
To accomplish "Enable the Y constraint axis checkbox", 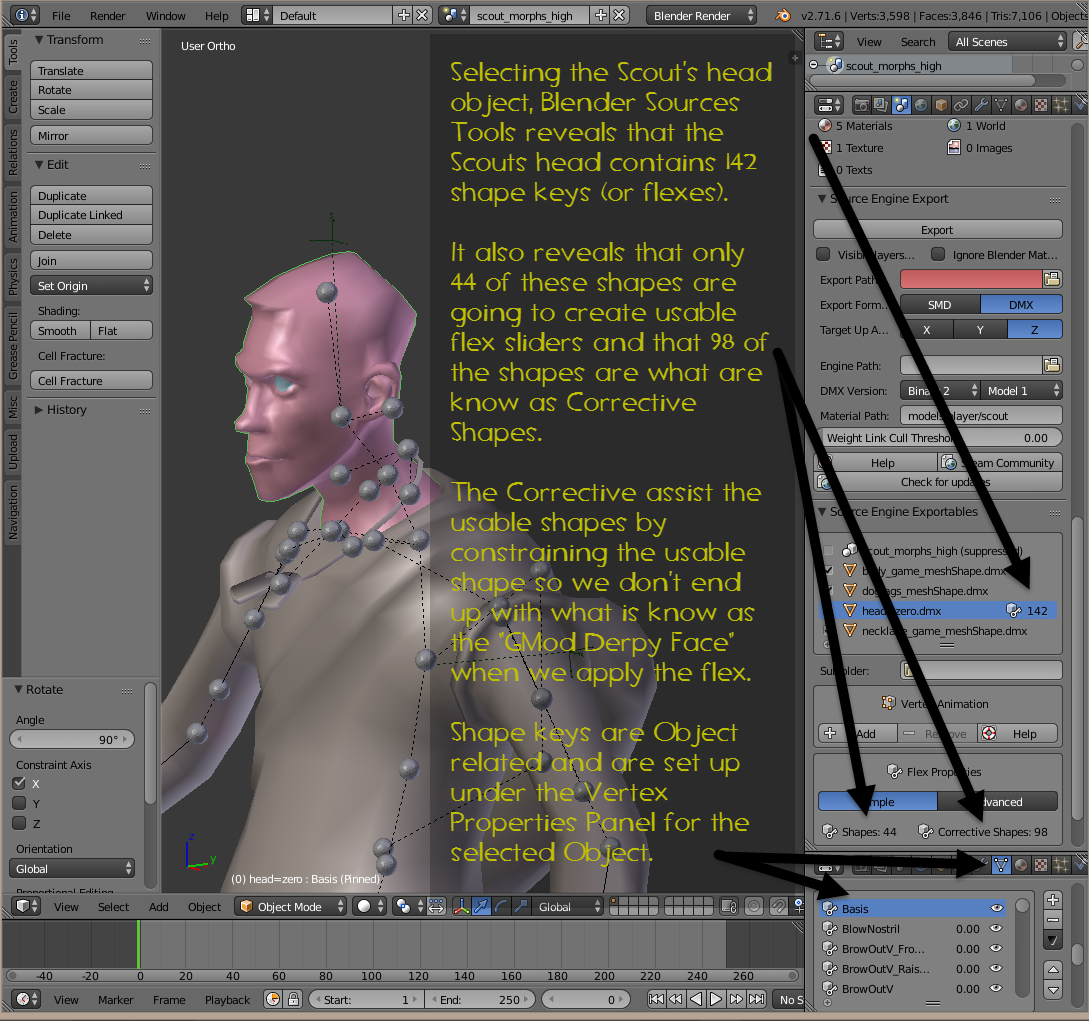I will pos(19,803).
